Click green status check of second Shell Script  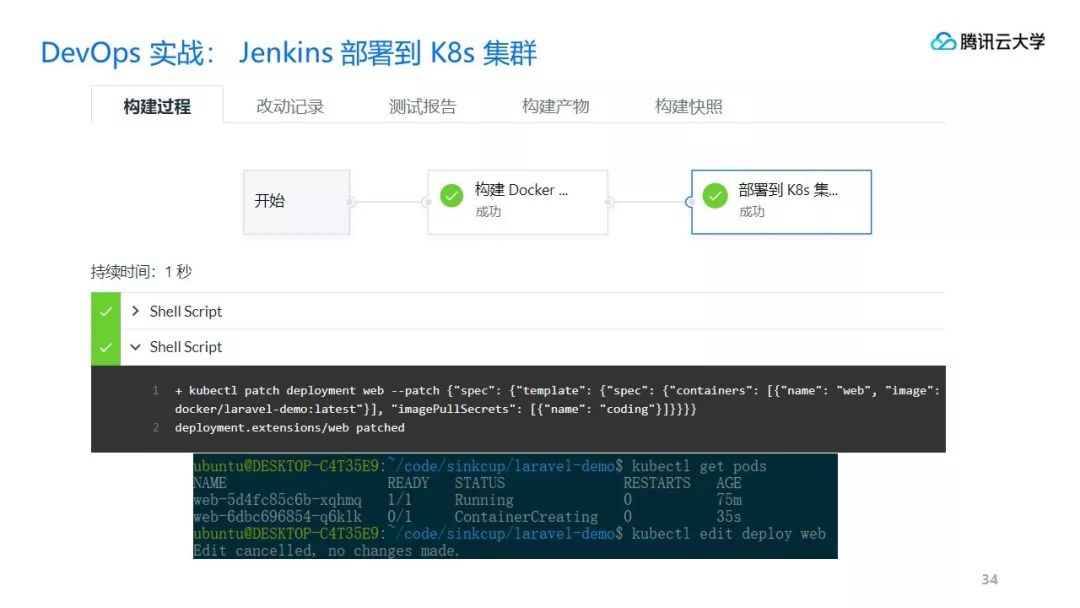[105, 347]
